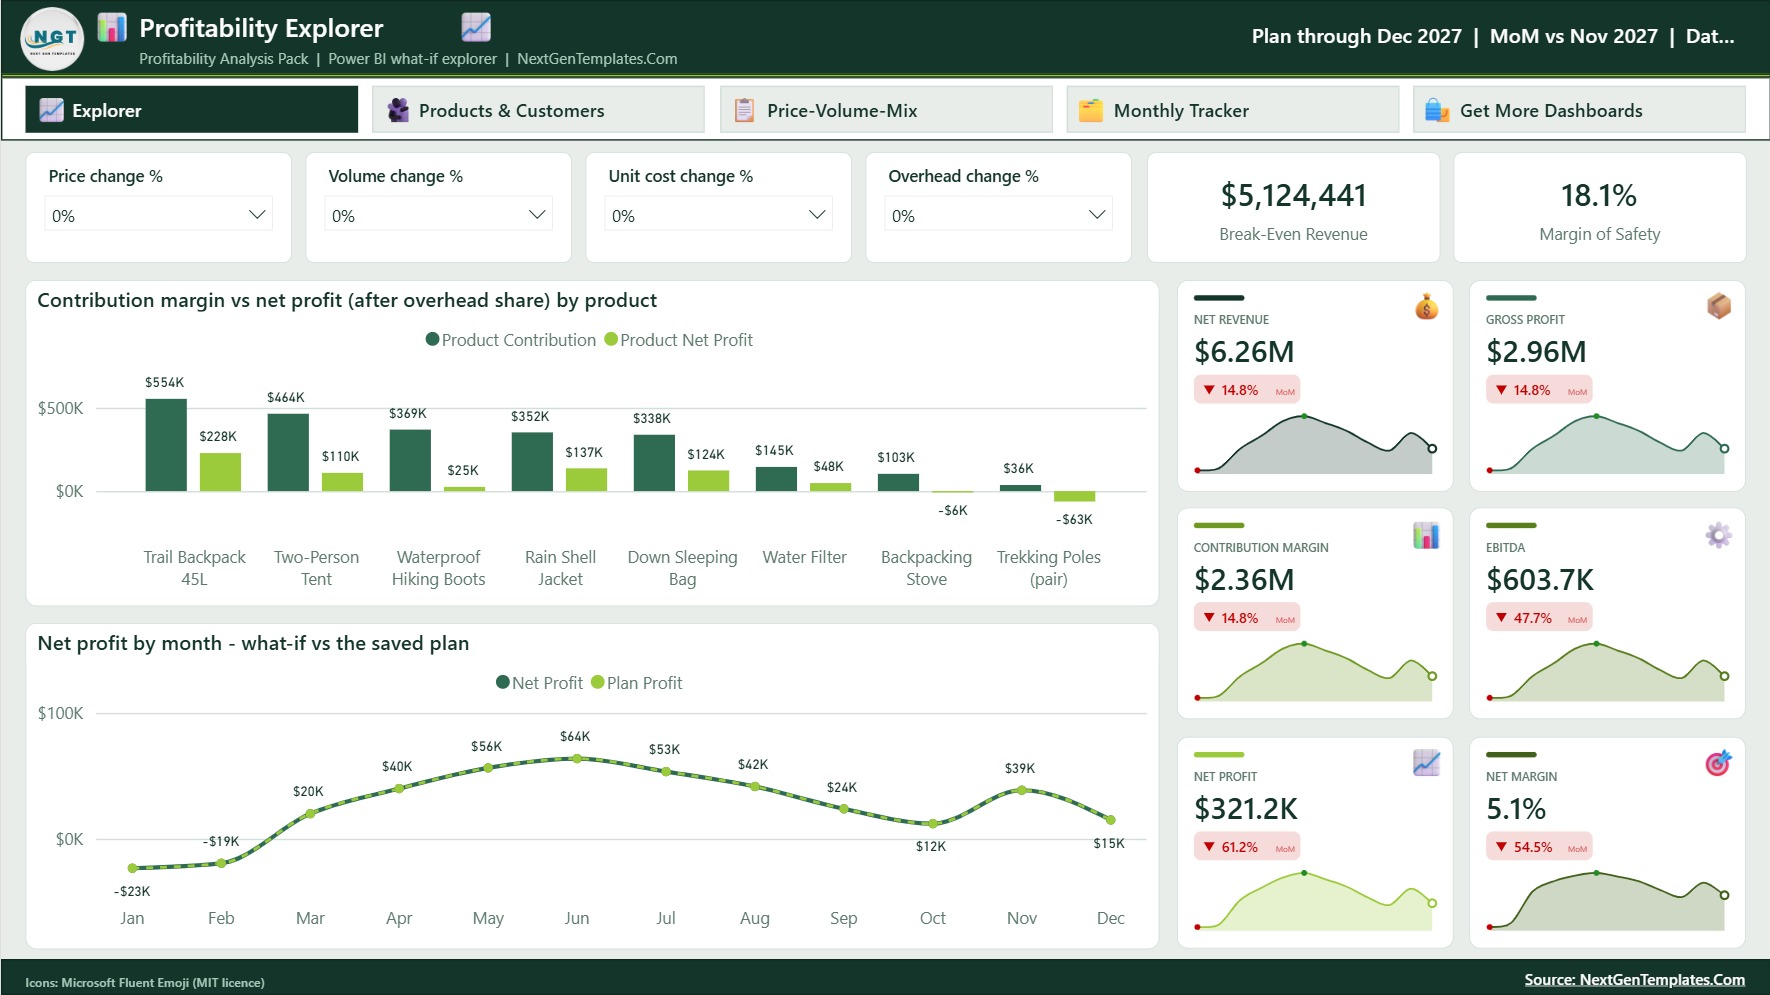Click the Net Revenue 14.8% MoM badge

tap(1246, 390)
